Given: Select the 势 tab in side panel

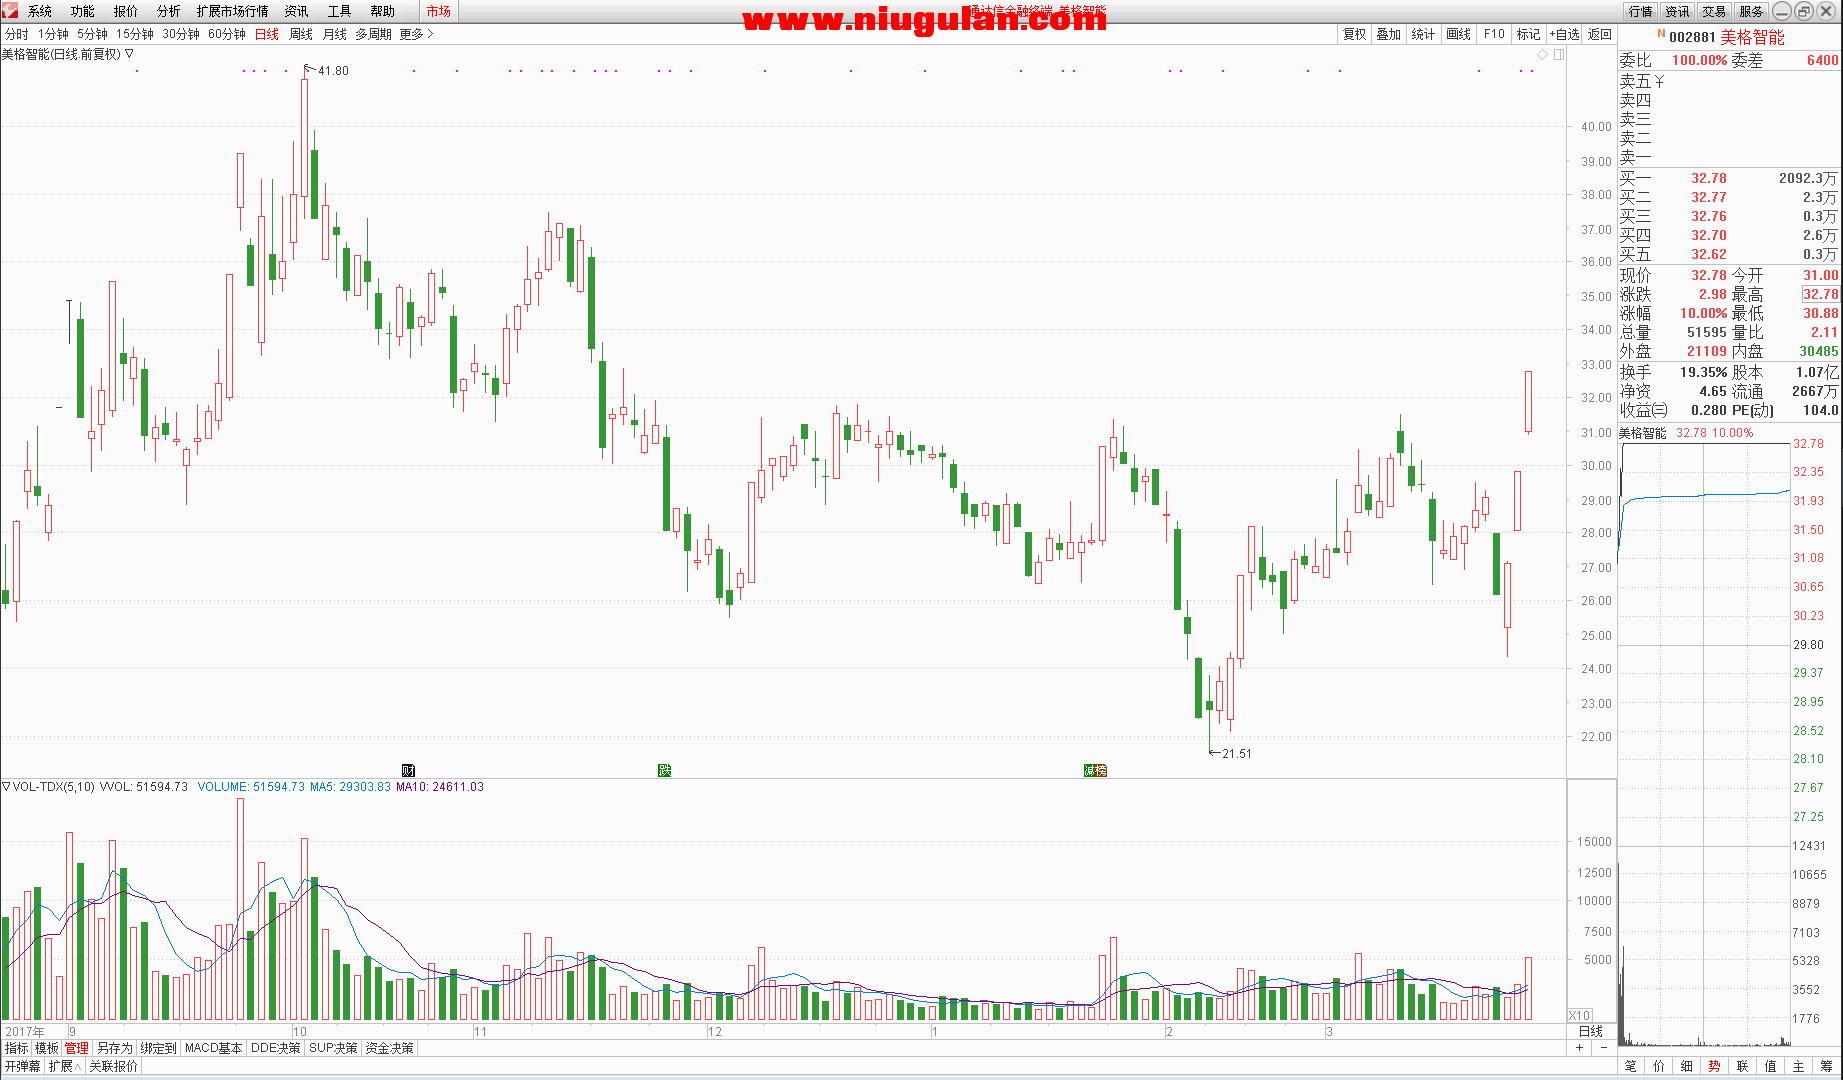Looking at the screenshot, I should (1714, 1067).
